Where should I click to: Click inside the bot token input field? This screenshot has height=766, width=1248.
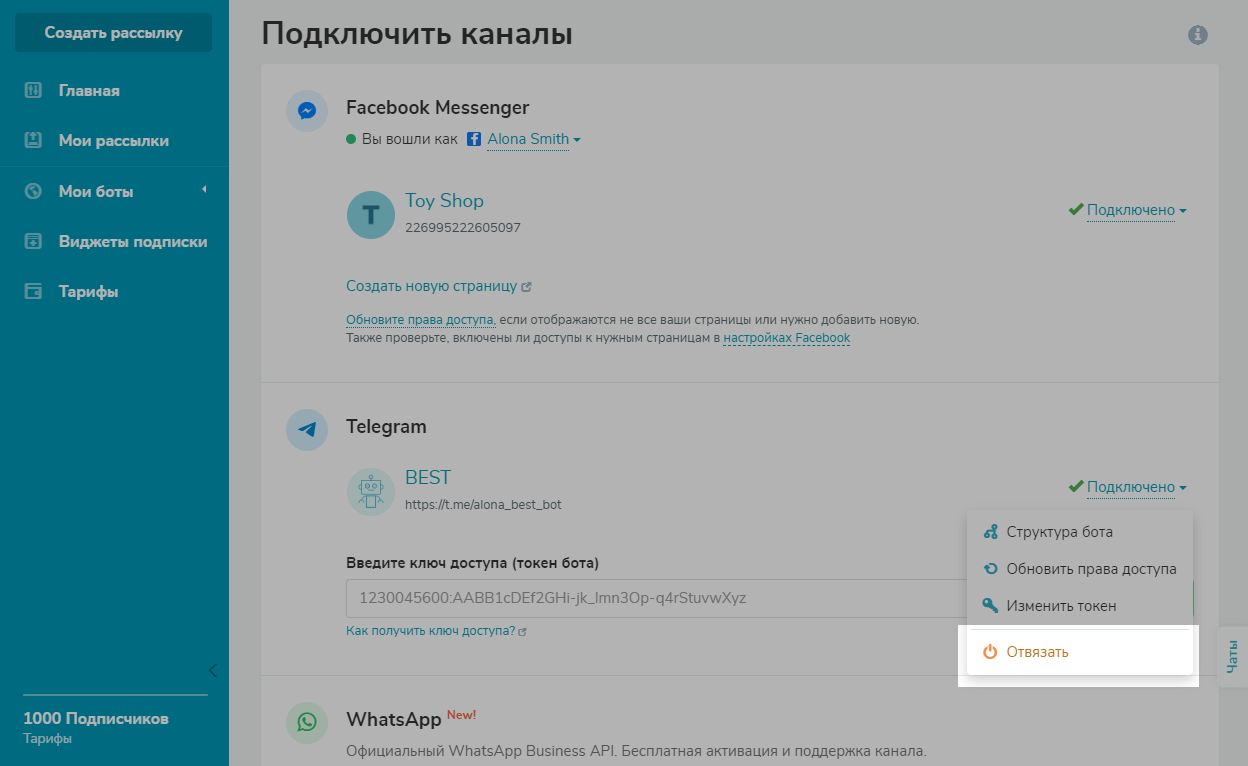[x=650, y=599]
